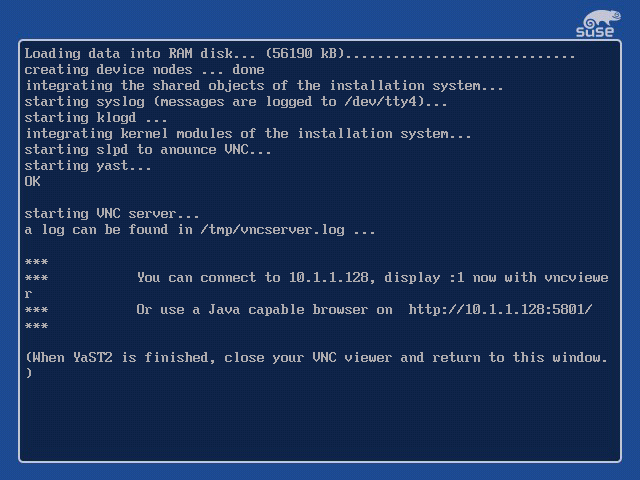Click the SUSE chameleon logo
Viewport: 640px width, 480px height.
[598, 24]
